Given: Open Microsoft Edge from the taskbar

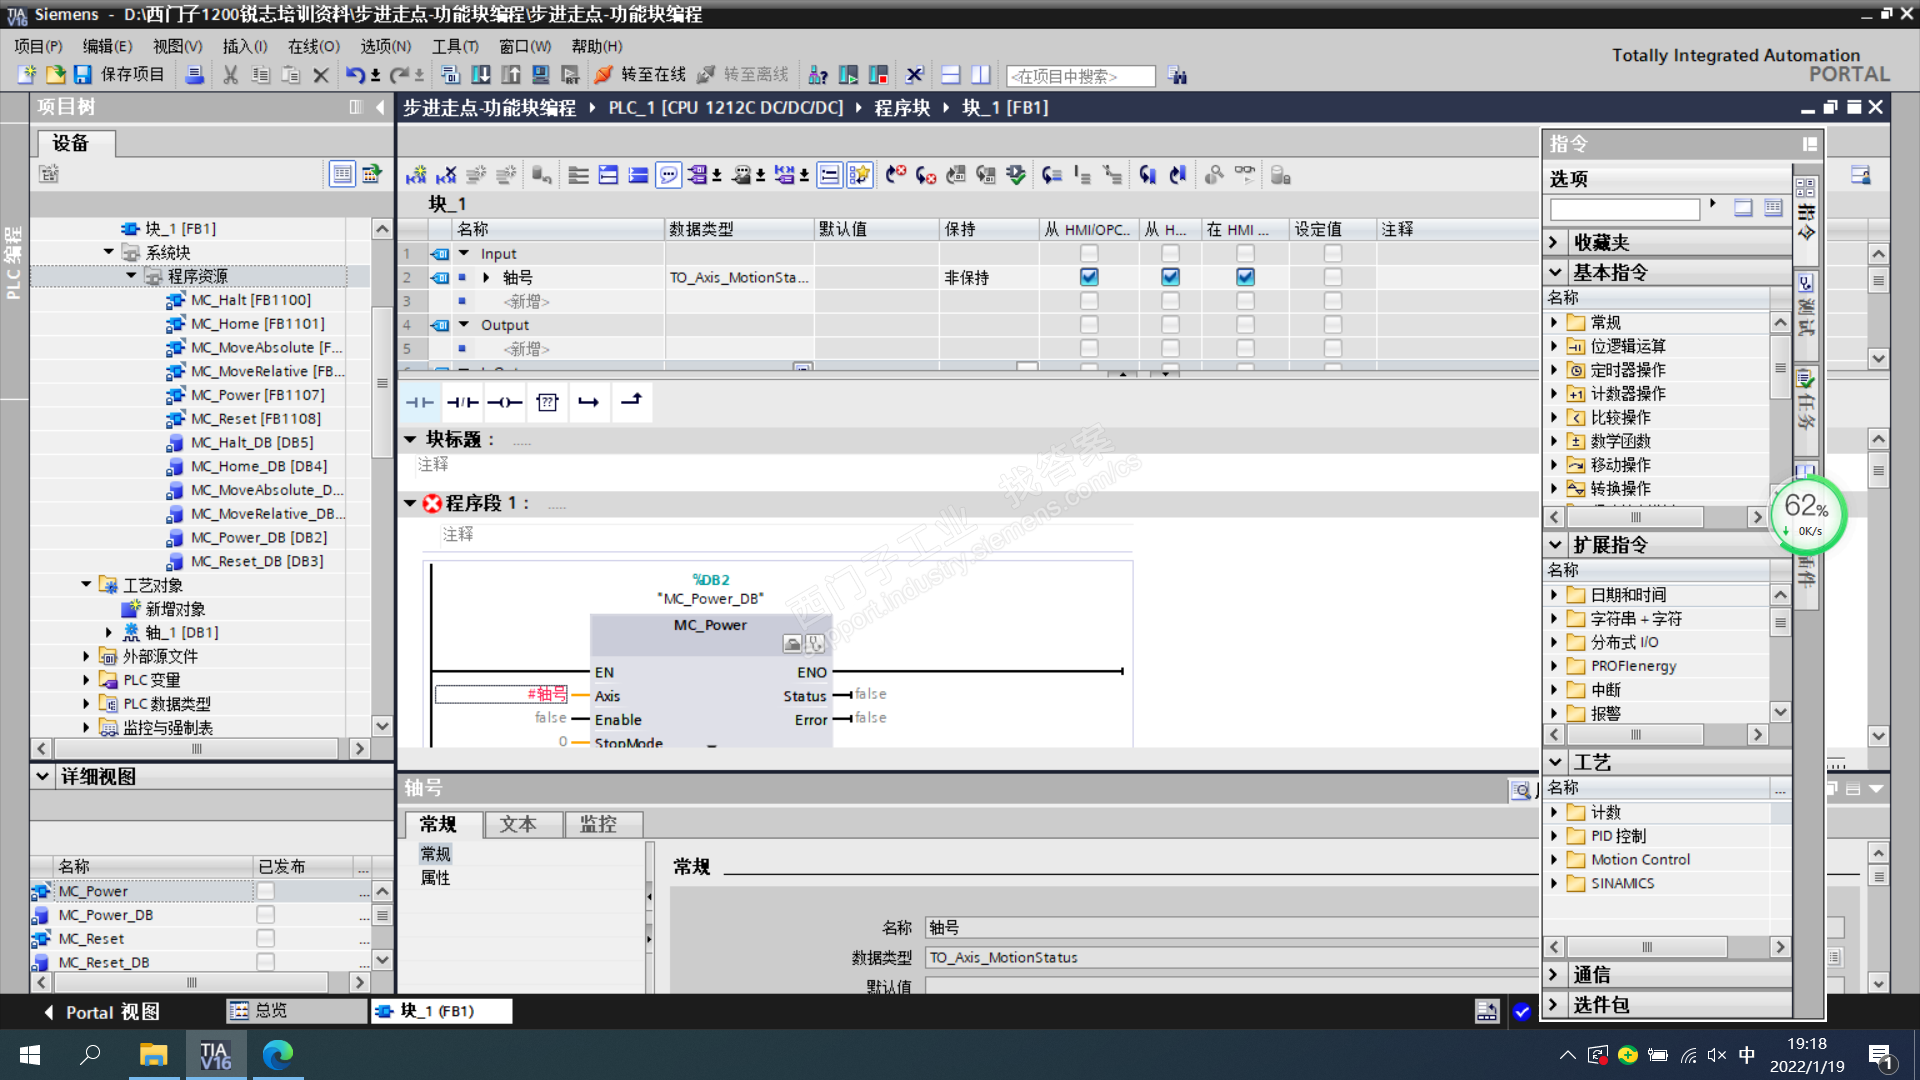Looking at the screenshot, I should [277, 1054].
